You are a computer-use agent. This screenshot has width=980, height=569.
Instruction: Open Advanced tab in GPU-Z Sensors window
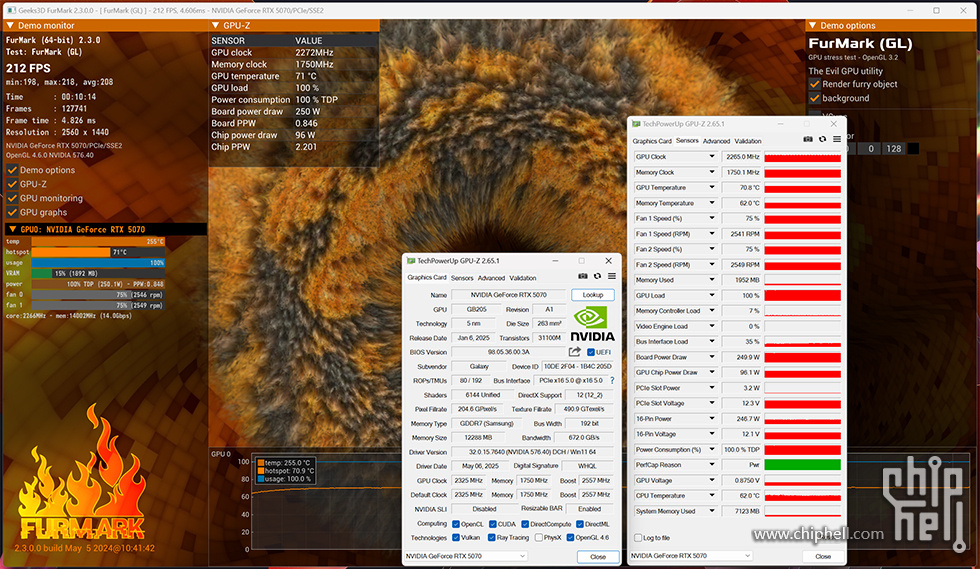716,141
